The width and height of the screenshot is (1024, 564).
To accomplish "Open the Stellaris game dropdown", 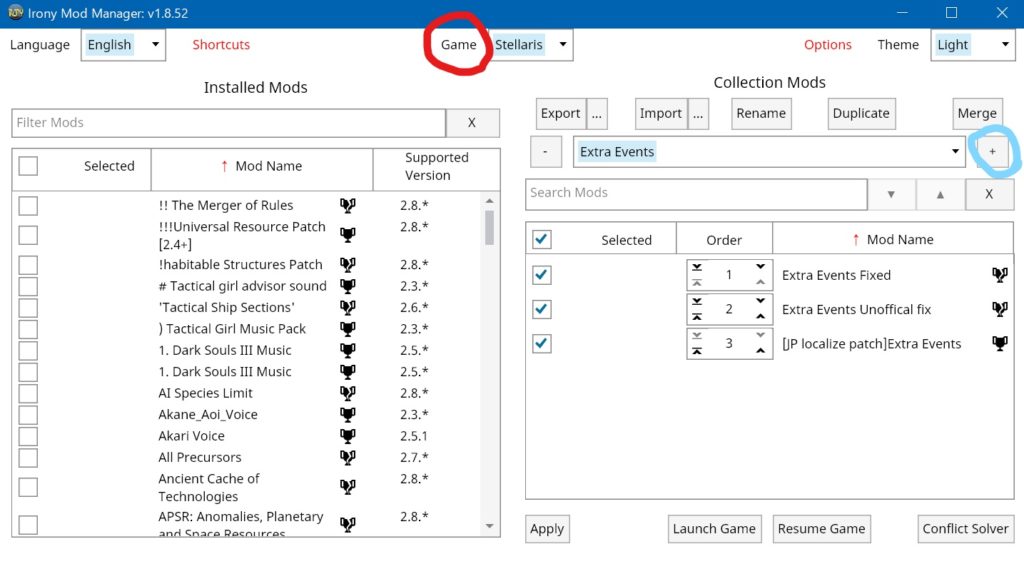I will point(531,45).
